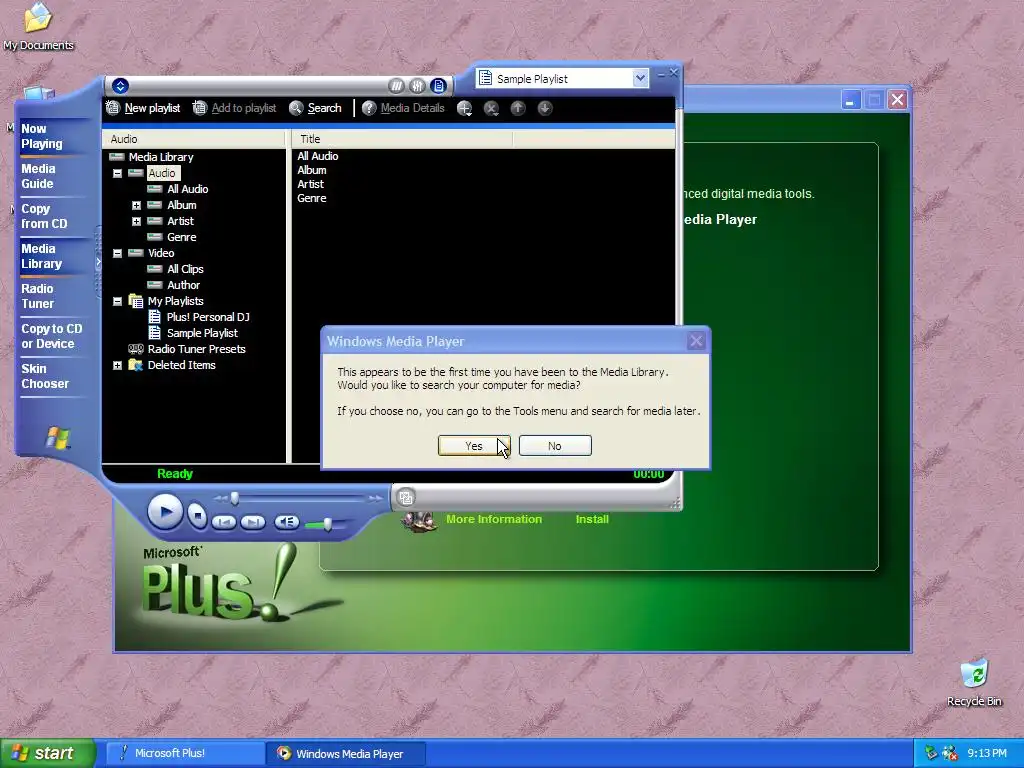Open the Recycle Bin desktop icon
The width and height of the screenshot is (1024, 768).
(974, 682)
